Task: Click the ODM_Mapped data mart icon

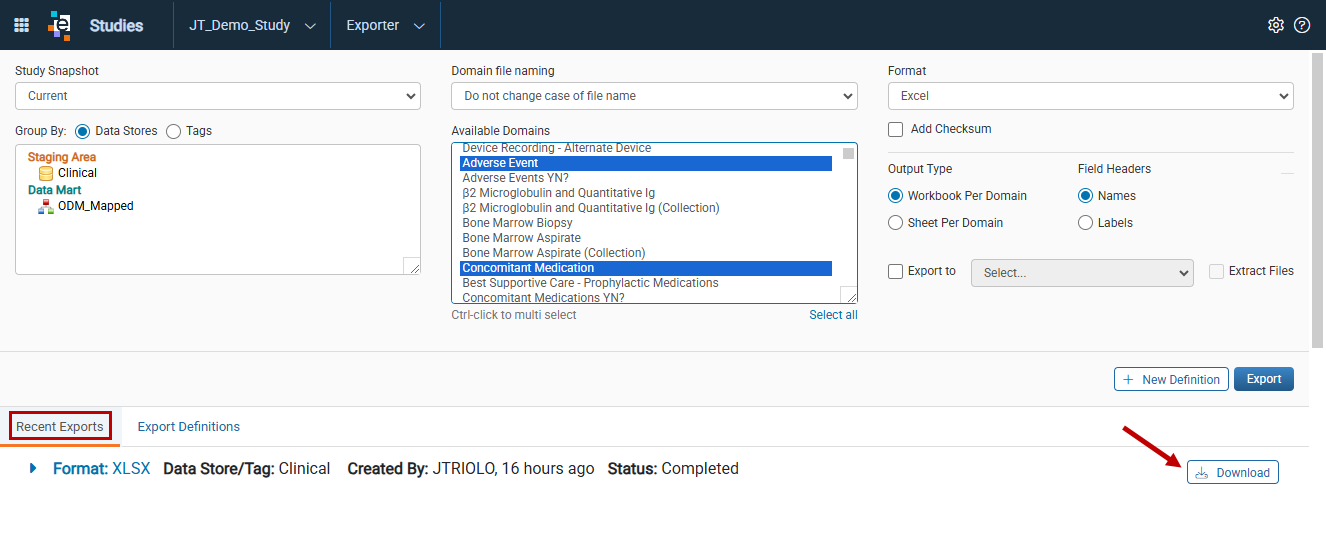Action: pyautogui.click(x=46, y=206)
